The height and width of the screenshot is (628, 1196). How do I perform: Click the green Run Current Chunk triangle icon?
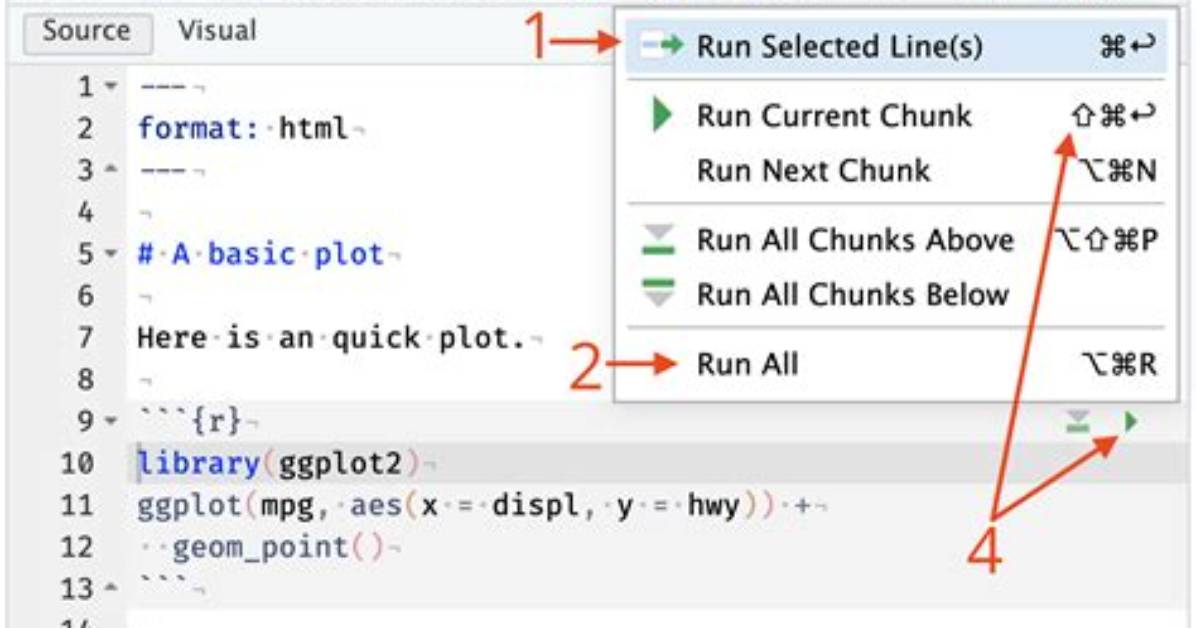(x=662, y=116)
